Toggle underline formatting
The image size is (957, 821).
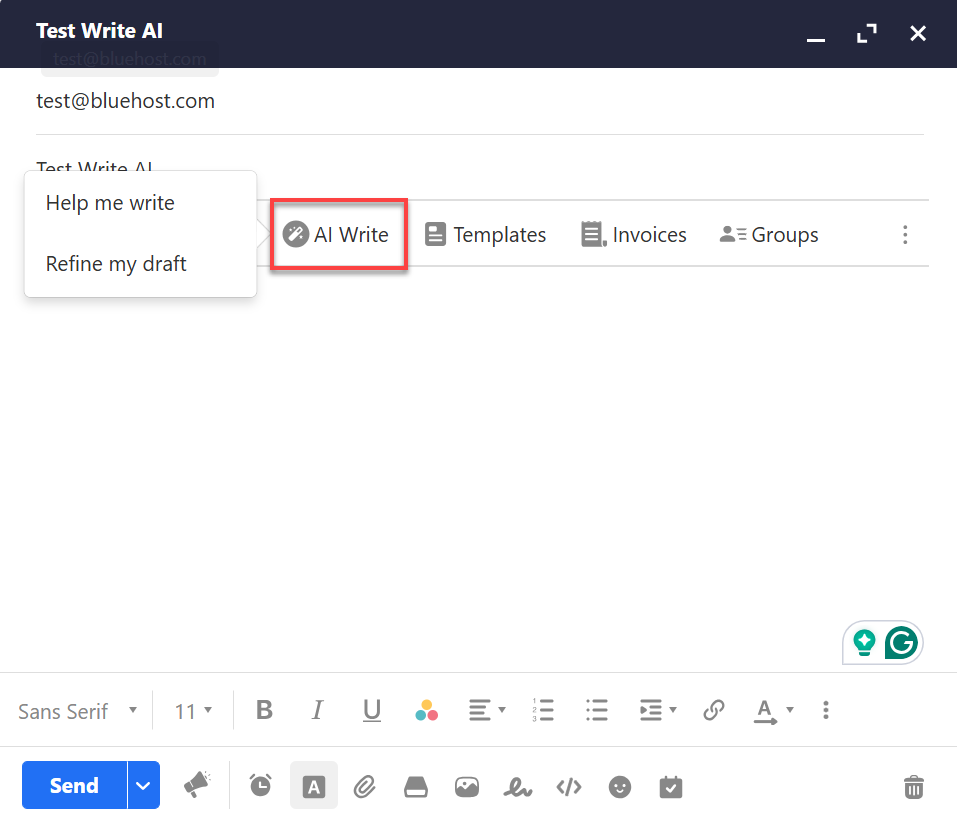coord(372,711)
